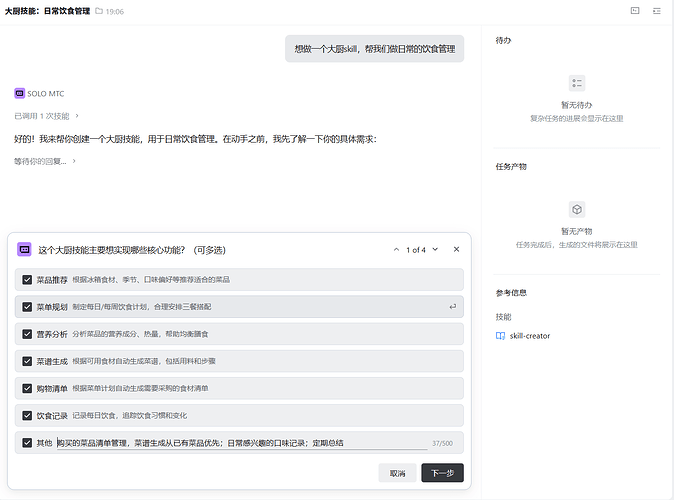The width and height of the screenshot is (674, 500).
Task: Click the 19:06 timestamp
Action: click(115, 12)
